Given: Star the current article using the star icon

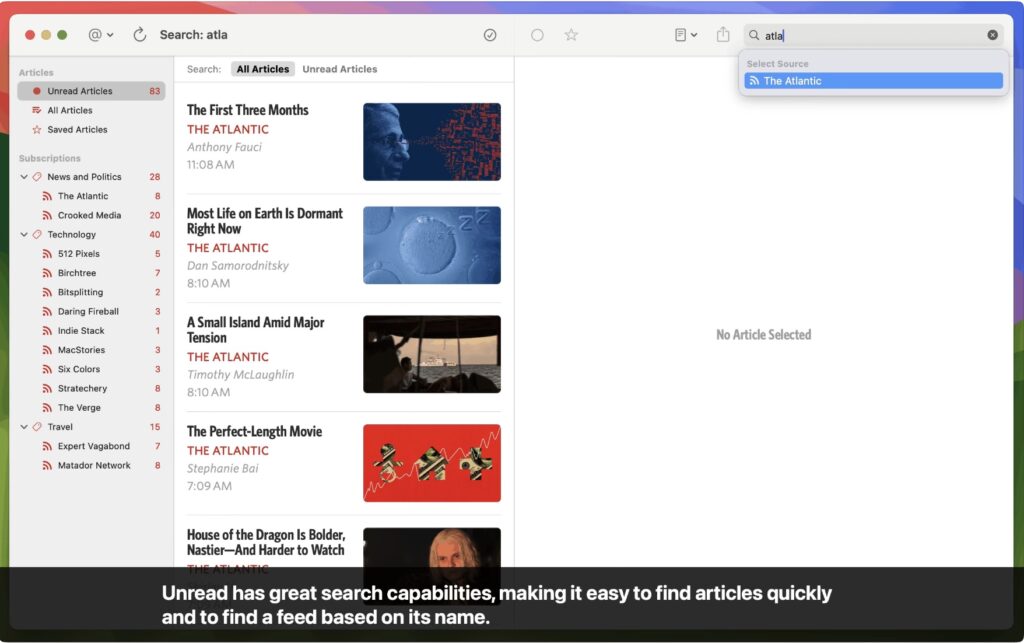Looking at the screenshot, I should pos(571,34).
